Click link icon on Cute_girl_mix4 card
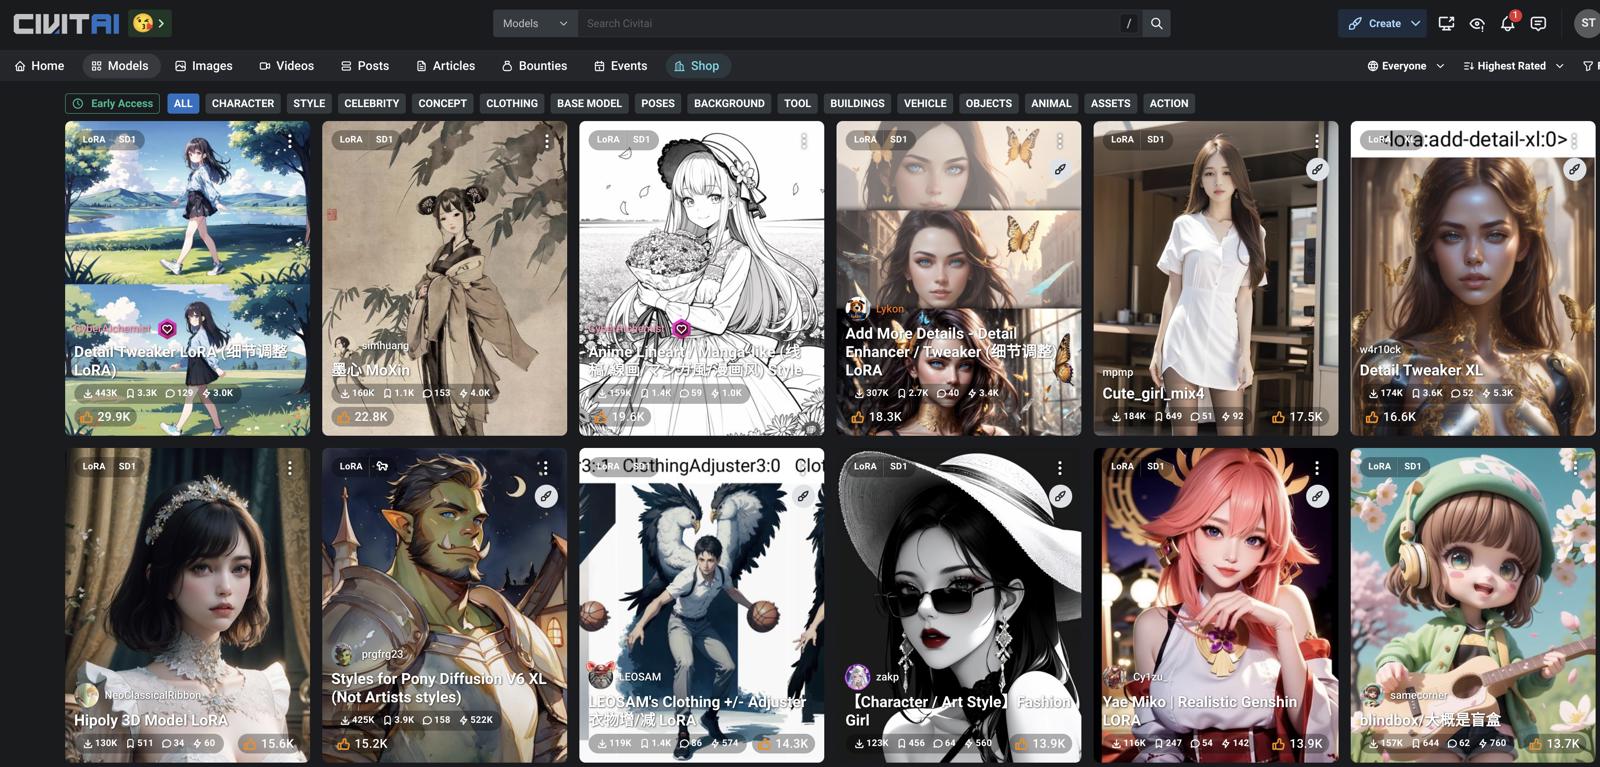The width and height of the screenshot is (1600, 767). 1317,169
